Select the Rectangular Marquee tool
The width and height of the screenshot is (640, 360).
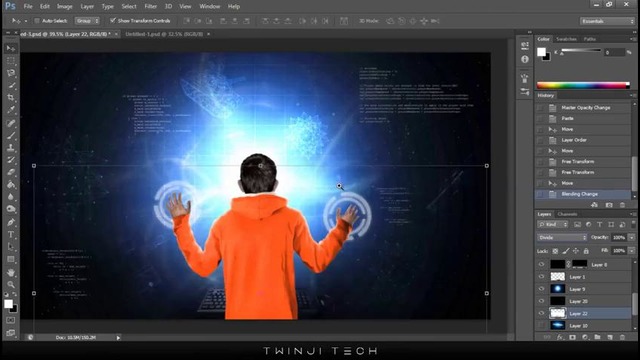coord(11,61)
